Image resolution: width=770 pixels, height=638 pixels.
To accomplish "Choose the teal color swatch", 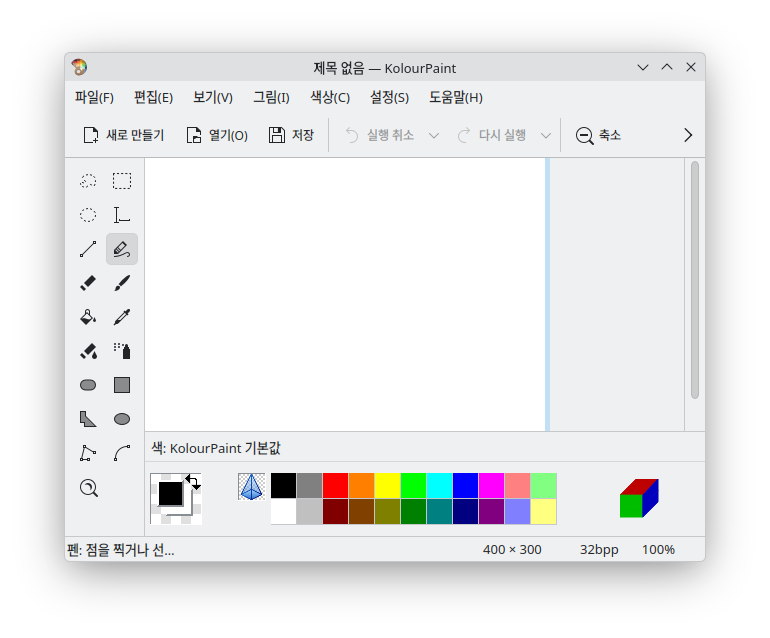I will coord(440,512).
